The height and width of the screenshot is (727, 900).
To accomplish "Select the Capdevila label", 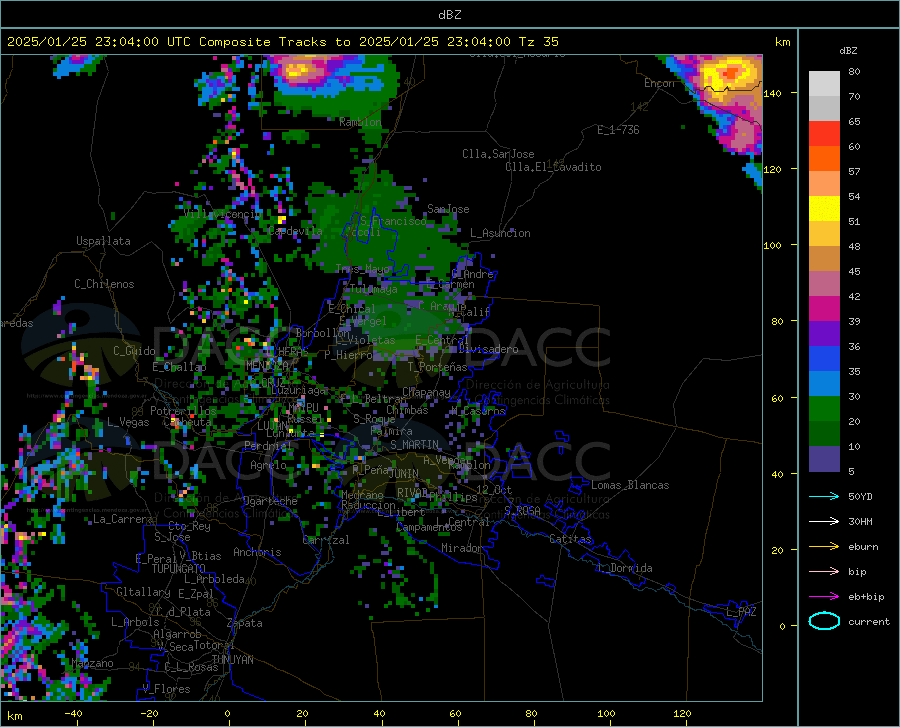I will (x=295, y=231).
